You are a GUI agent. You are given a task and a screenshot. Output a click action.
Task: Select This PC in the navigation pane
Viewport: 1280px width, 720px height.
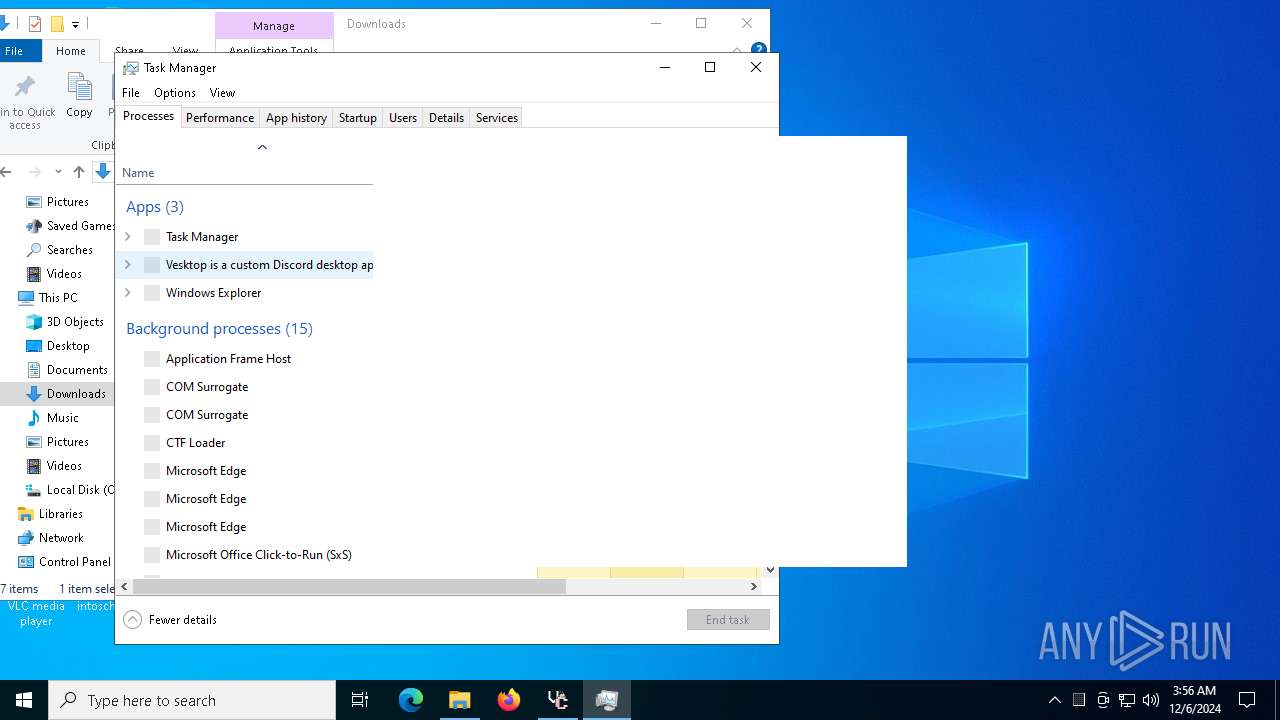pyautogui.click(x=57, y=298)
